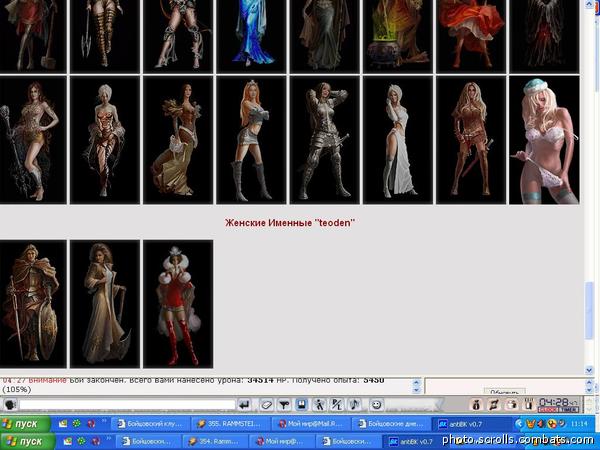Open the chat filter funnel icon
The image size is (600, 450).
click(284, 404)
